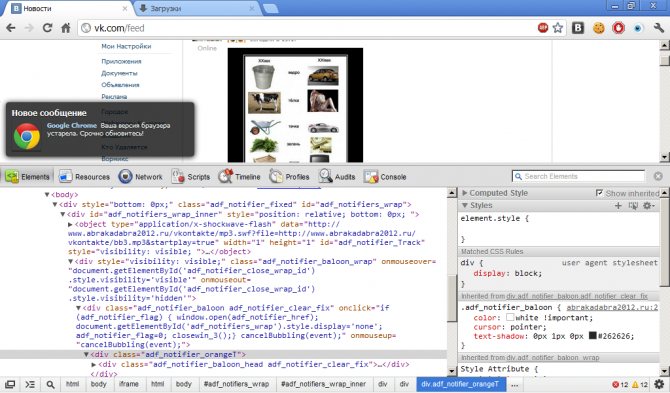The height and width of the screenshot is (393, 670).
Task: Collapse the body node
Action: pos(47,195)
